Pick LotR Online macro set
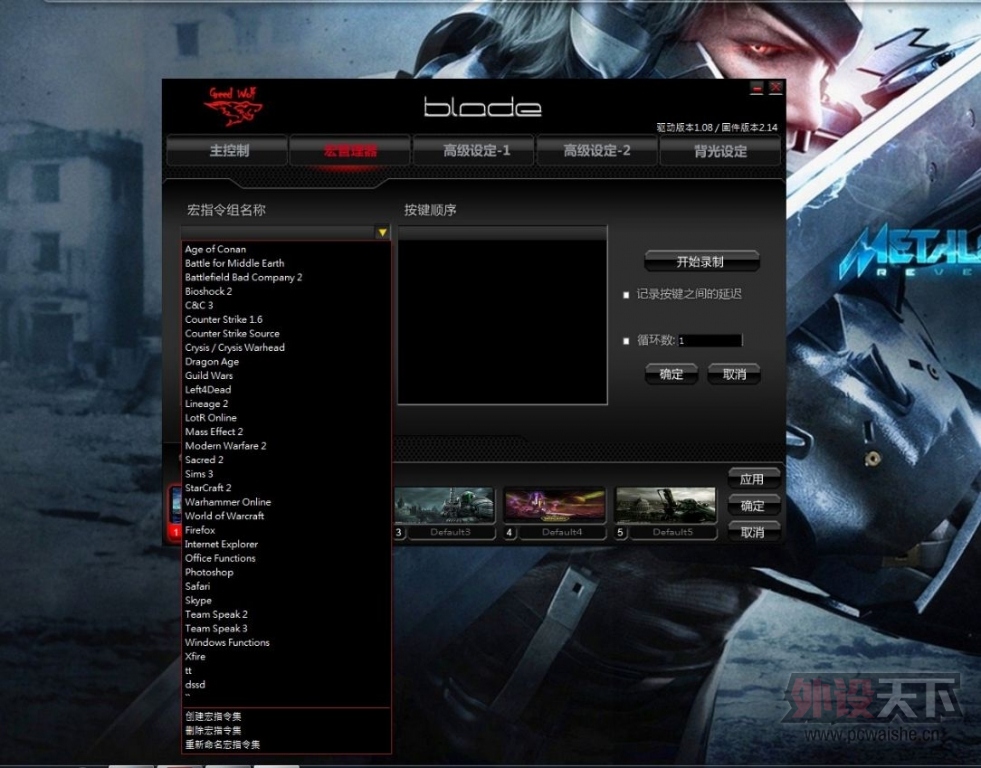Screen dimensions: 981x768 pyautogui.click(x=211, y=418)
